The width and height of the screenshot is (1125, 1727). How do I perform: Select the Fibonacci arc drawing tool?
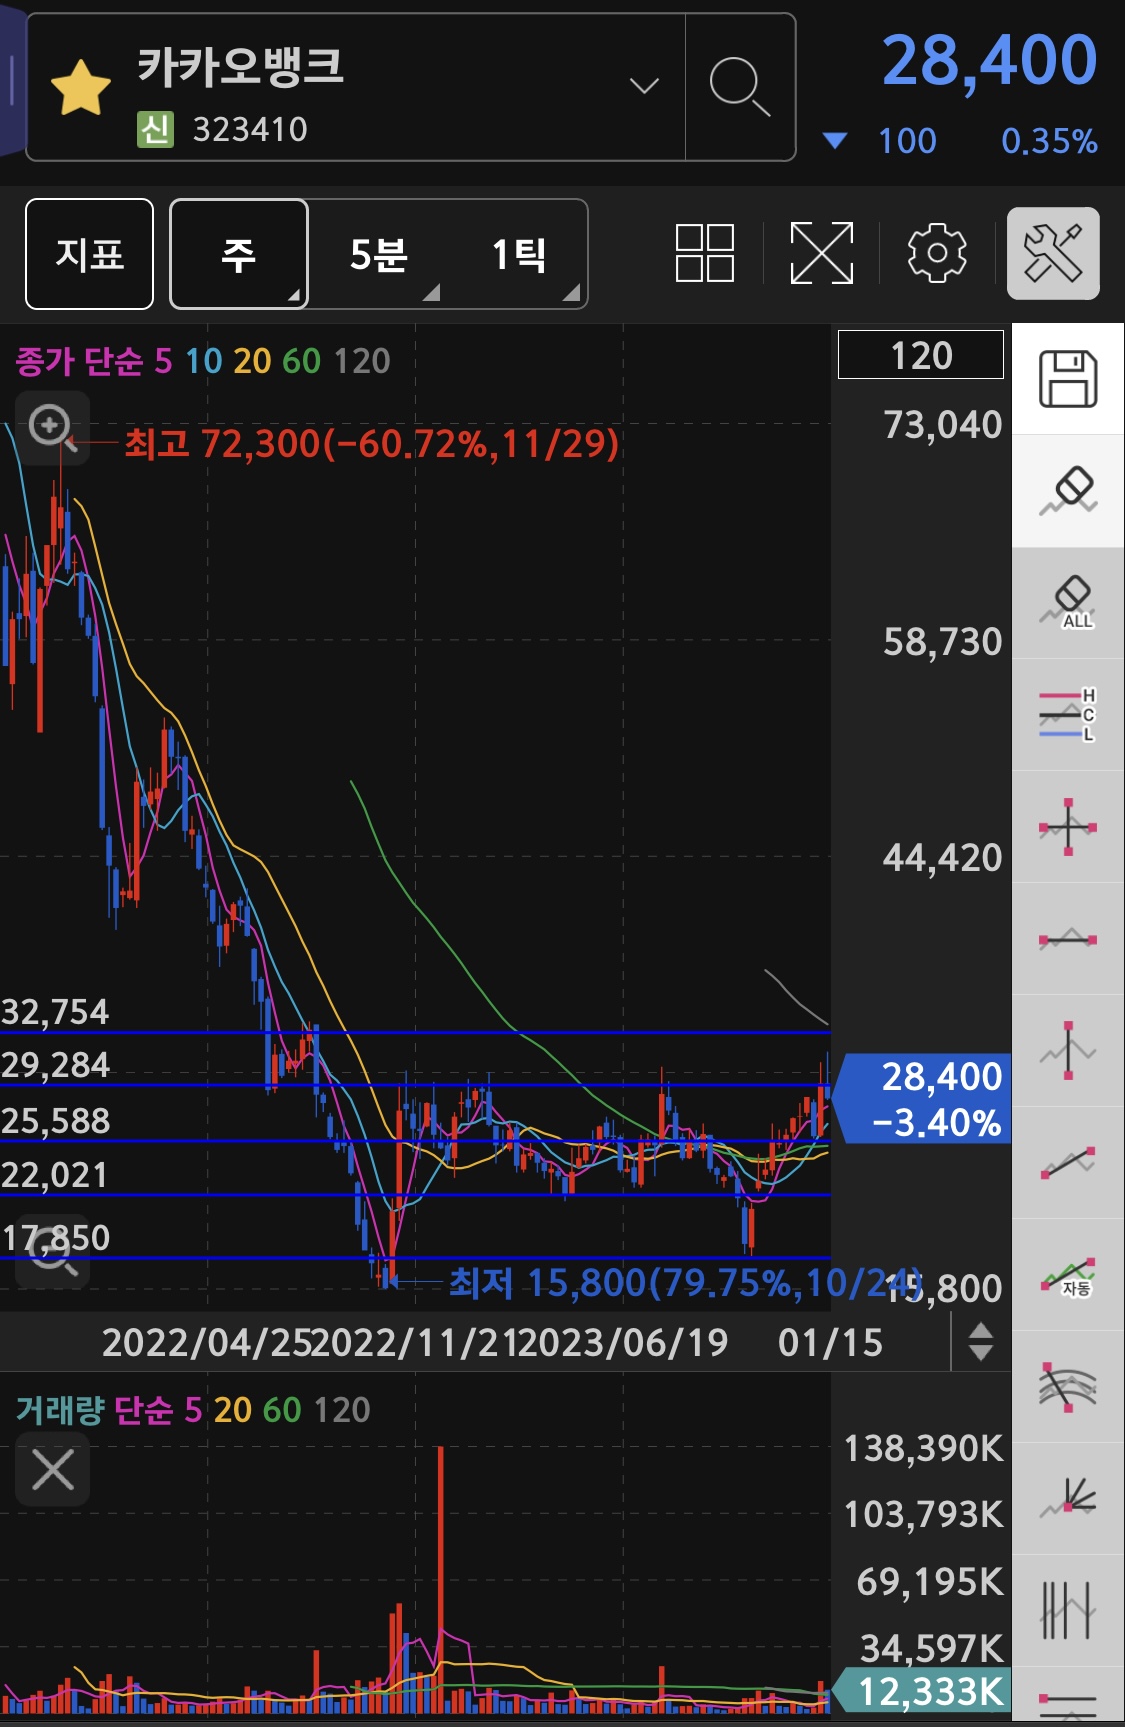pos(1068,1387)
